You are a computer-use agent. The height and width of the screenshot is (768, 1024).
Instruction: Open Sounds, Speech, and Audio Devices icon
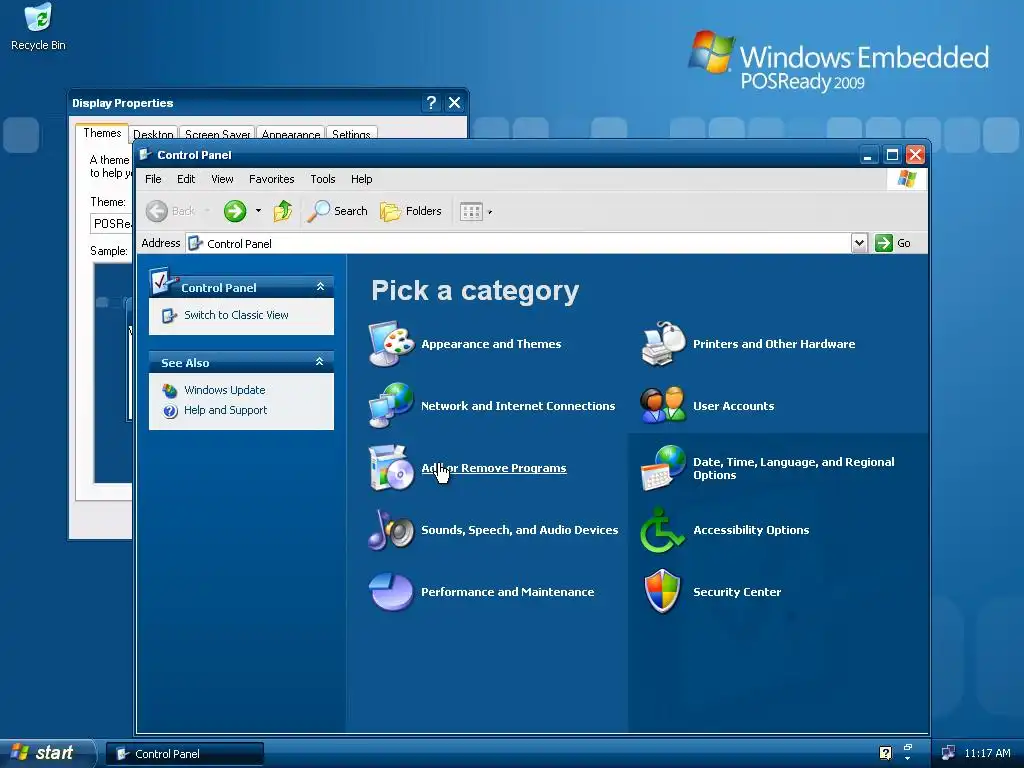tap(391, 530)
